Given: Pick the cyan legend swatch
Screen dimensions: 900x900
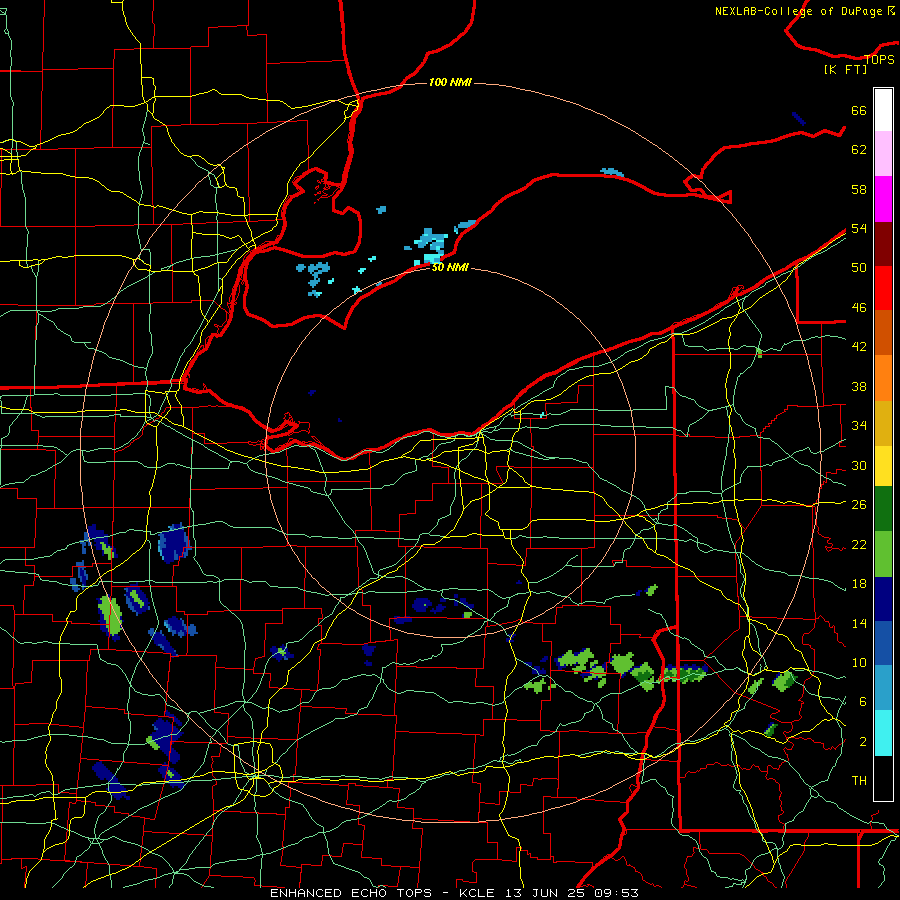Looking at the screenshot, I should pyautogui.click(x=883, y=733).
